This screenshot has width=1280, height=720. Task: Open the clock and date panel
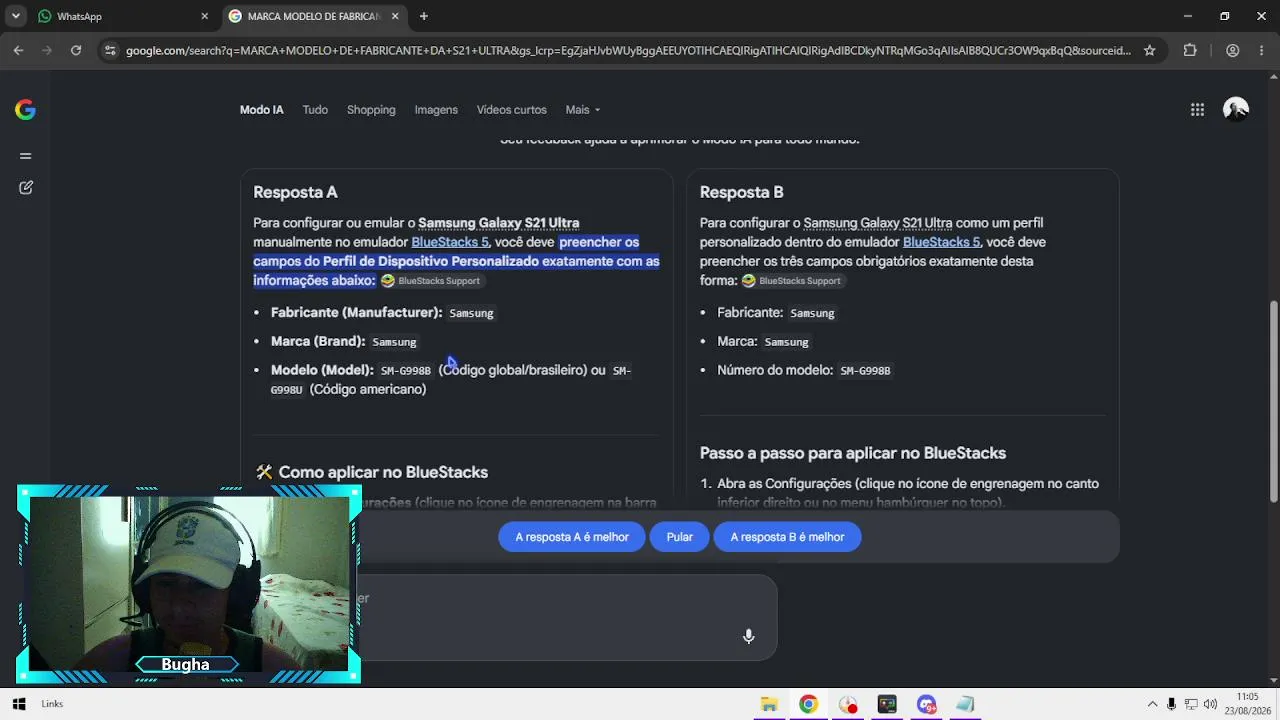click(1247, 704)
